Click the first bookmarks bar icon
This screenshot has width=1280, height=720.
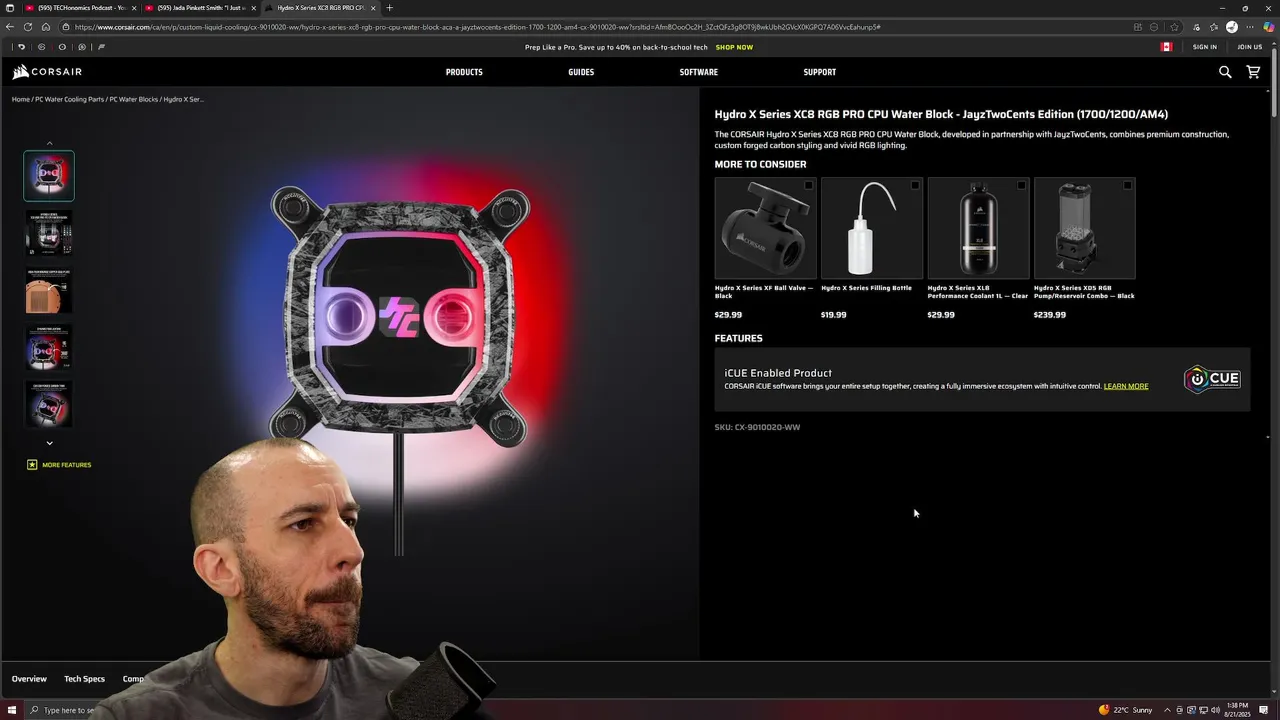tap(21, 47)
